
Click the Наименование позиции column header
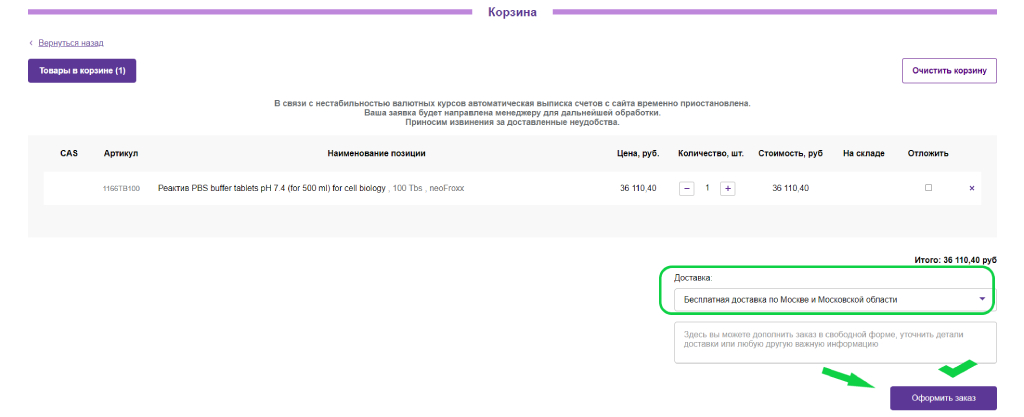[376, 153]
